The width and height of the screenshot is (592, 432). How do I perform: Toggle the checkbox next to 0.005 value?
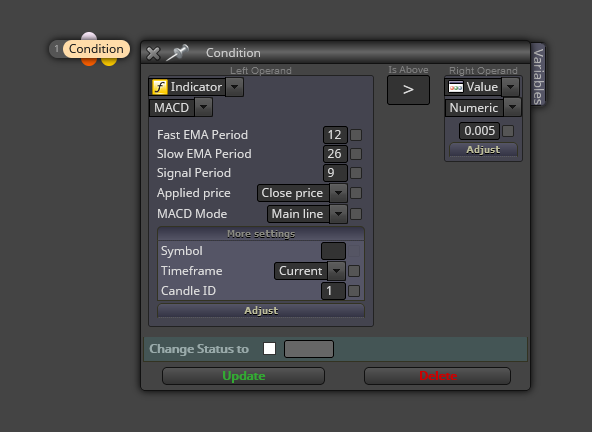click(508, 131)
